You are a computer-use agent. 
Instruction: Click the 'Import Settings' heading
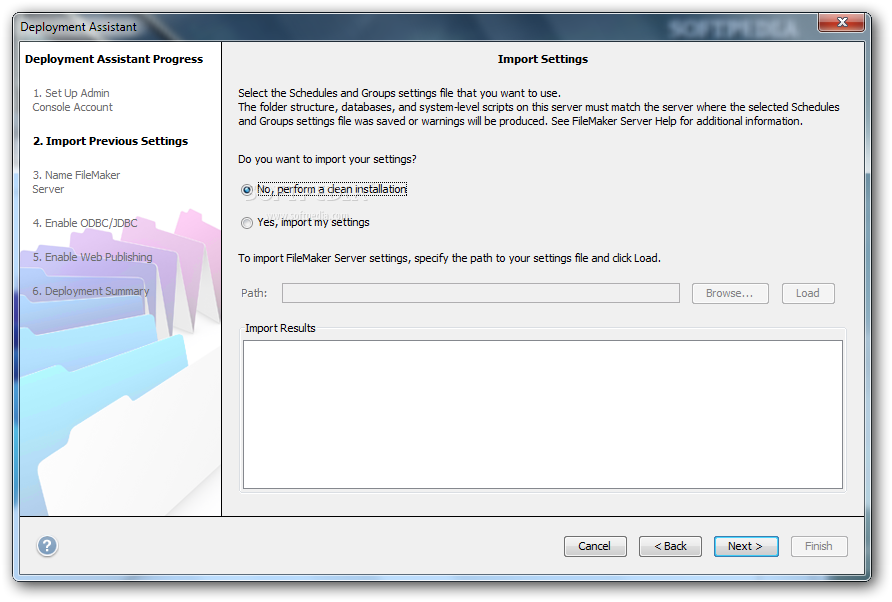[543, 59]
